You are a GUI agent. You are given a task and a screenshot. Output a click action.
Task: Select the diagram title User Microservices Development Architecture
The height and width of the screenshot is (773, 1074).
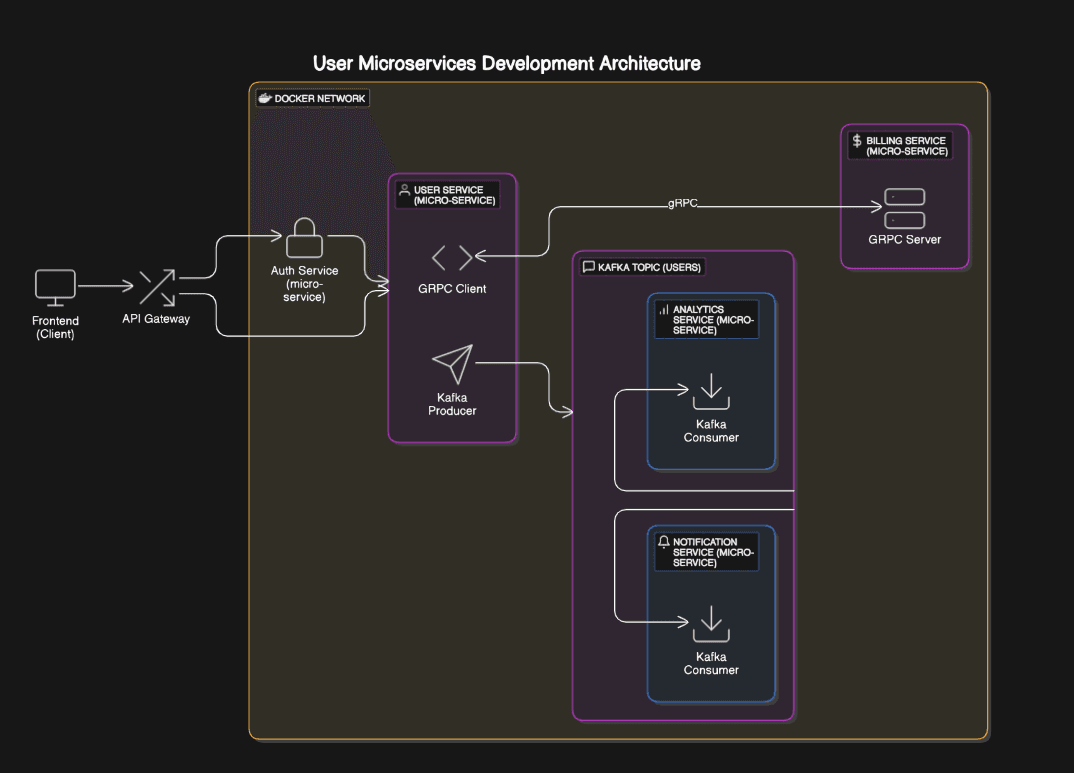506,64
